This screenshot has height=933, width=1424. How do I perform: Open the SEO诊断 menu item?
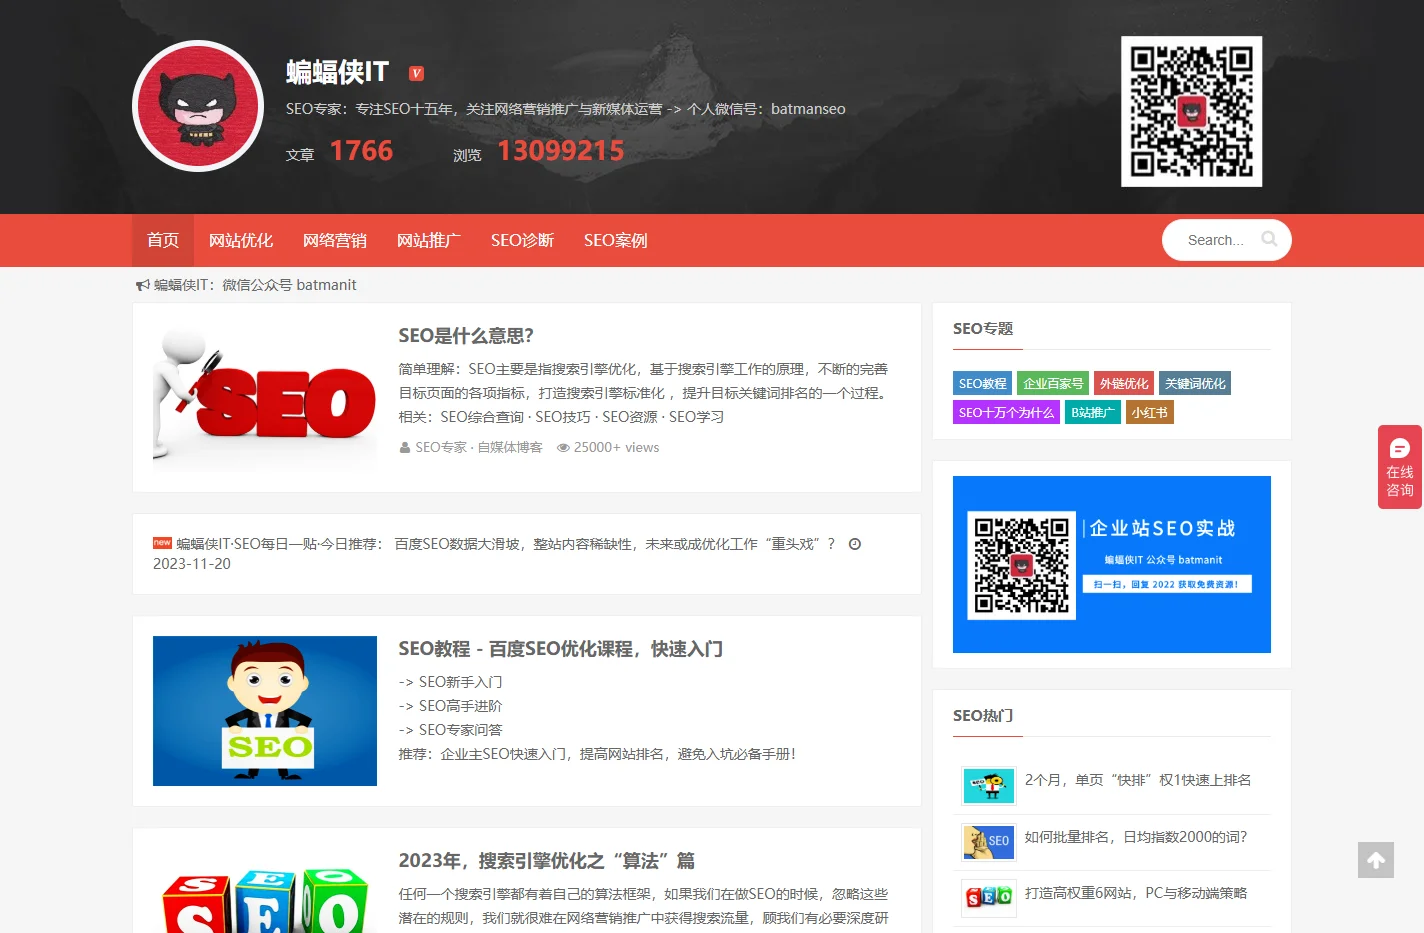522,240
